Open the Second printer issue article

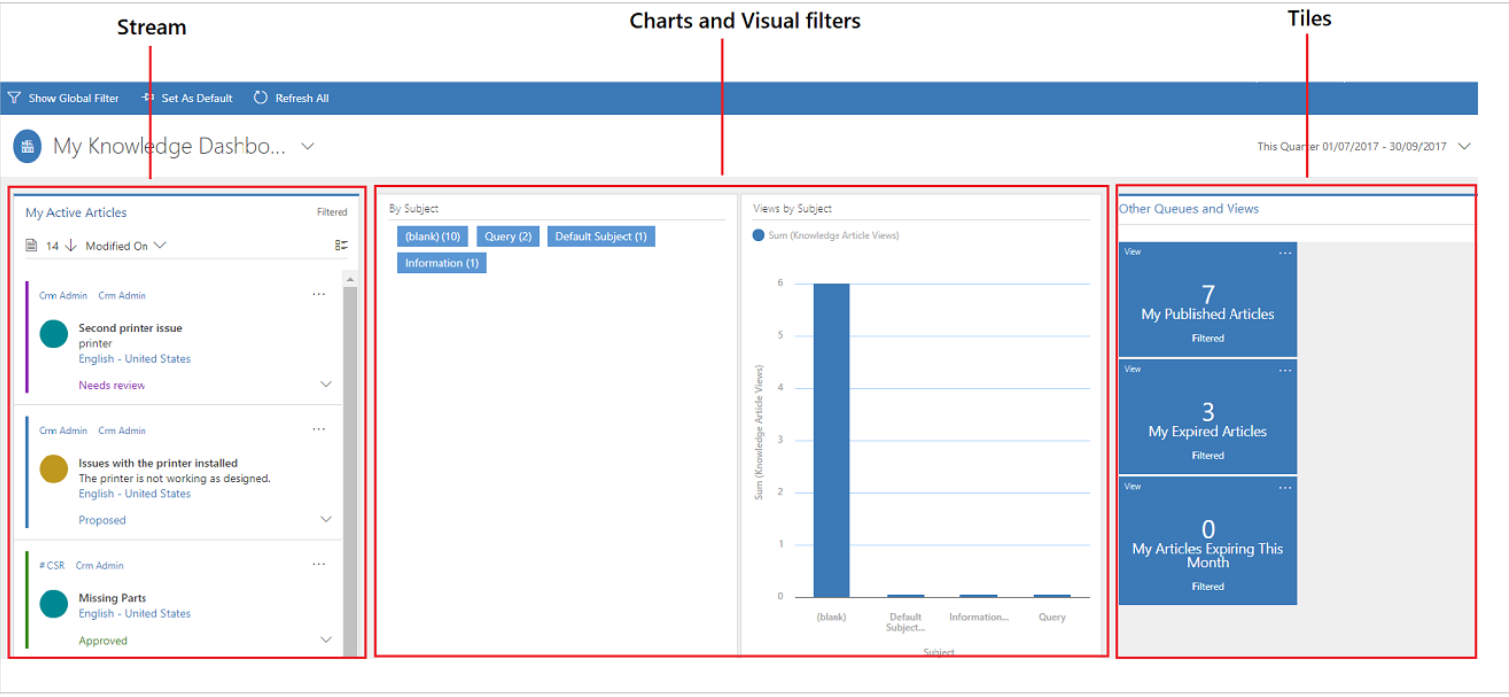130,328
